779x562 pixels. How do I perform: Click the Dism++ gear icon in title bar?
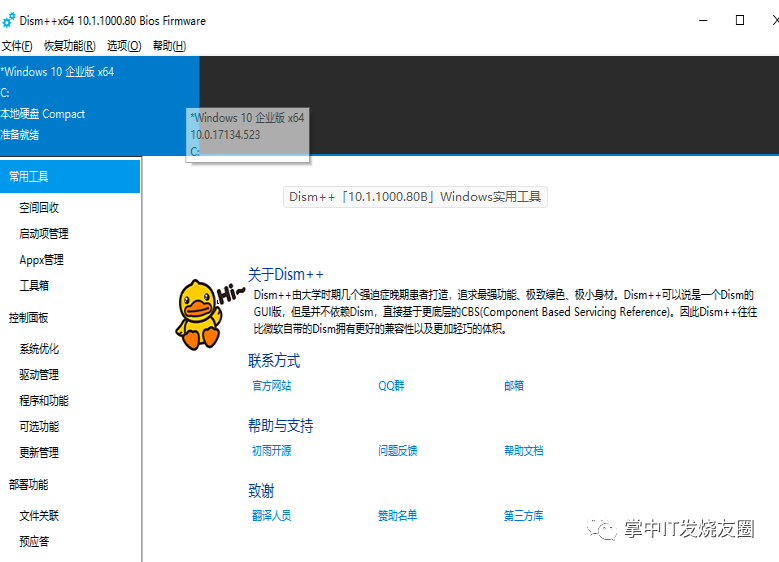[8, 20]
